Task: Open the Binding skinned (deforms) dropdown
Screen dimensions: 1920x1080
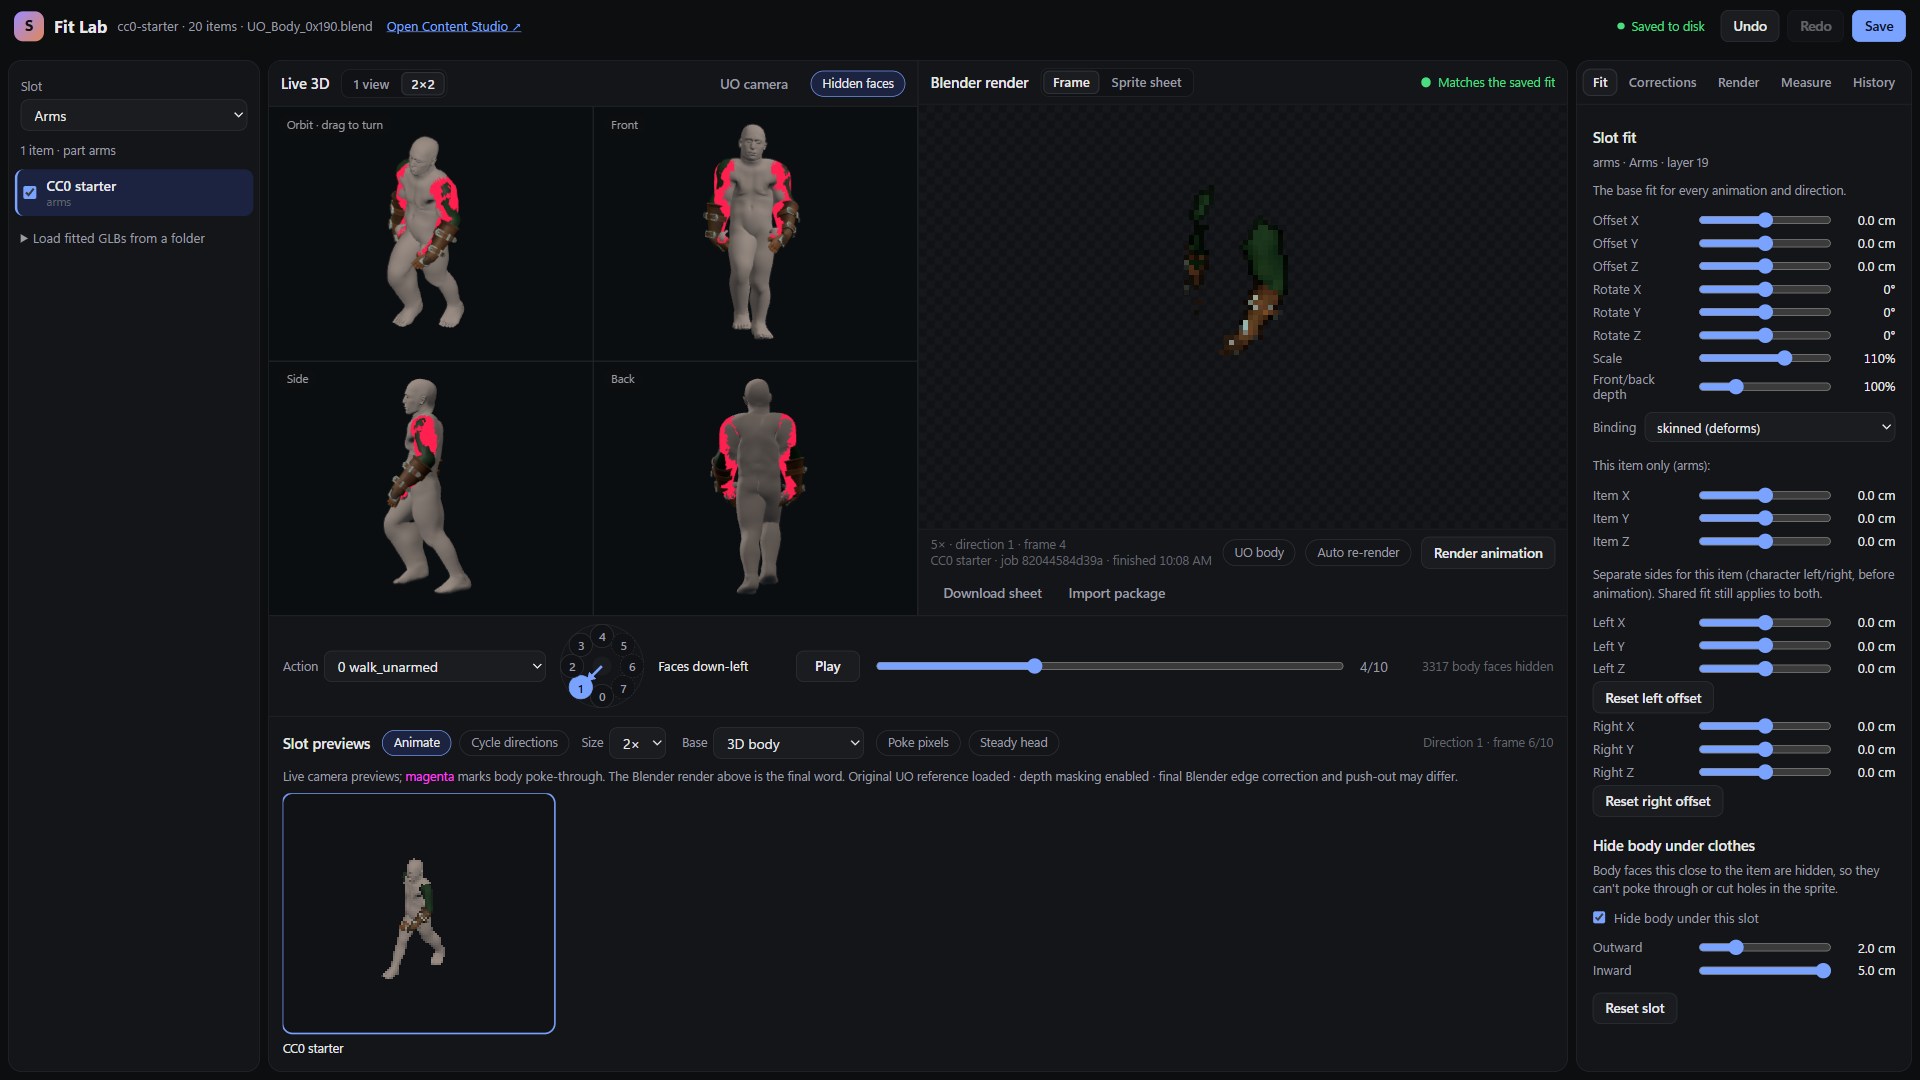Action: pos(1769,428)
